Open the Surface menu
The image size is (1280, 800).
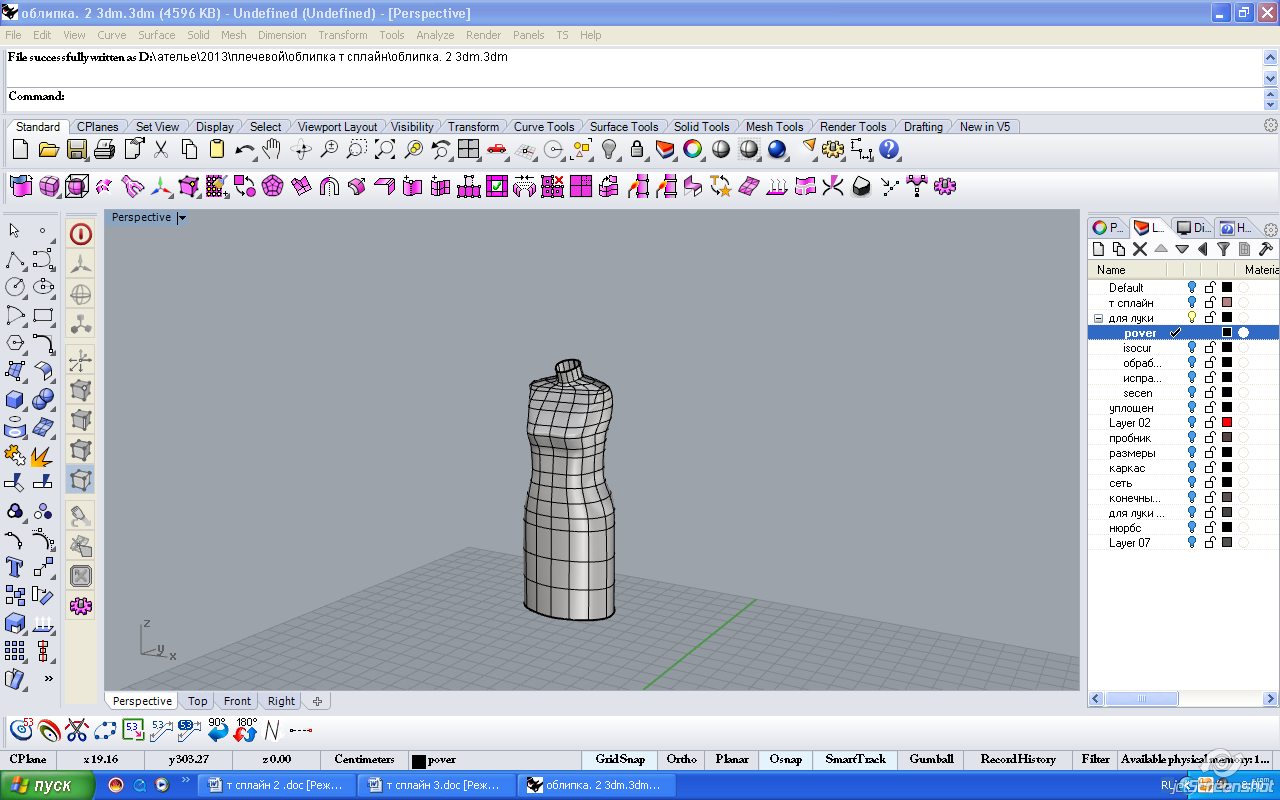pyautogui.click(x=156, y=35)
